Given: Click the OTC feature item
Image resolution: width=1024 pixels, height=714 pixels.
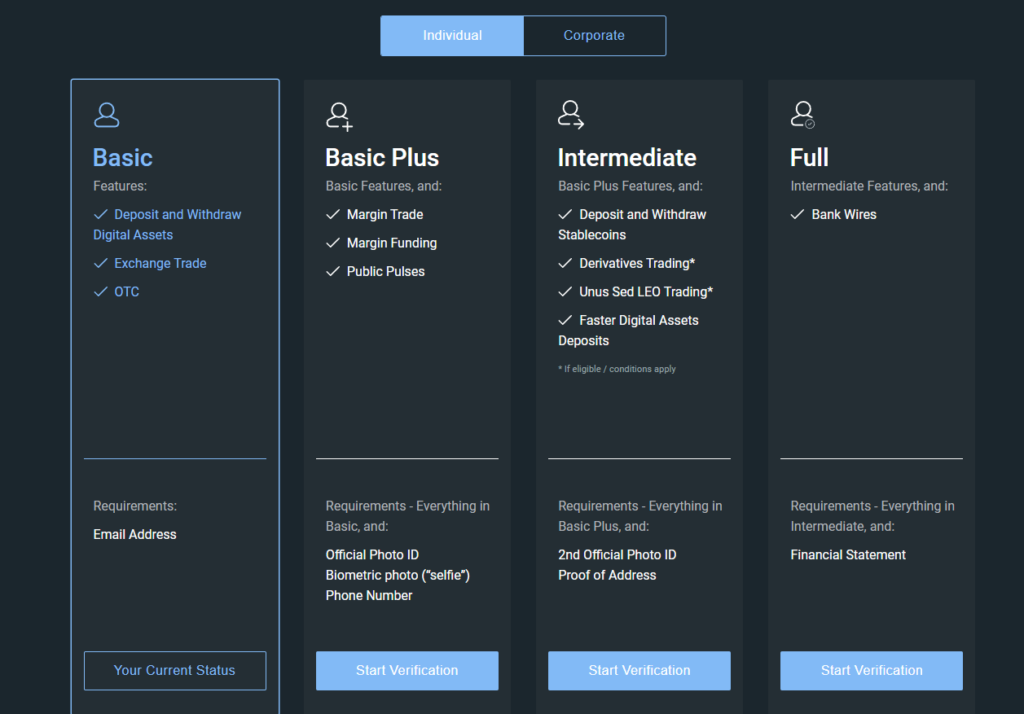Looking at the screenshot, I should [127, 292].
